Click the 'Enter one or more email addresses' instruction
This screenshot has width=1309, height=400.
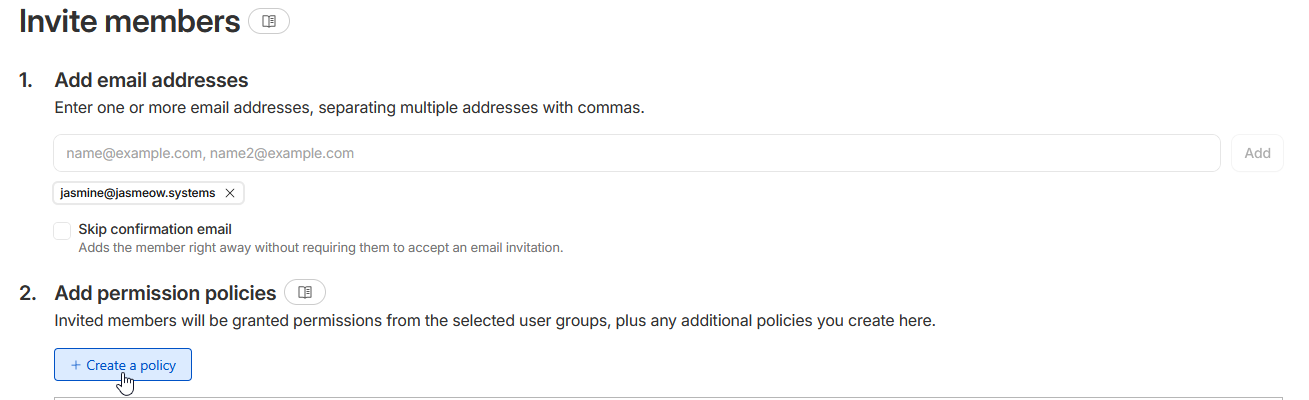(349, 107)
